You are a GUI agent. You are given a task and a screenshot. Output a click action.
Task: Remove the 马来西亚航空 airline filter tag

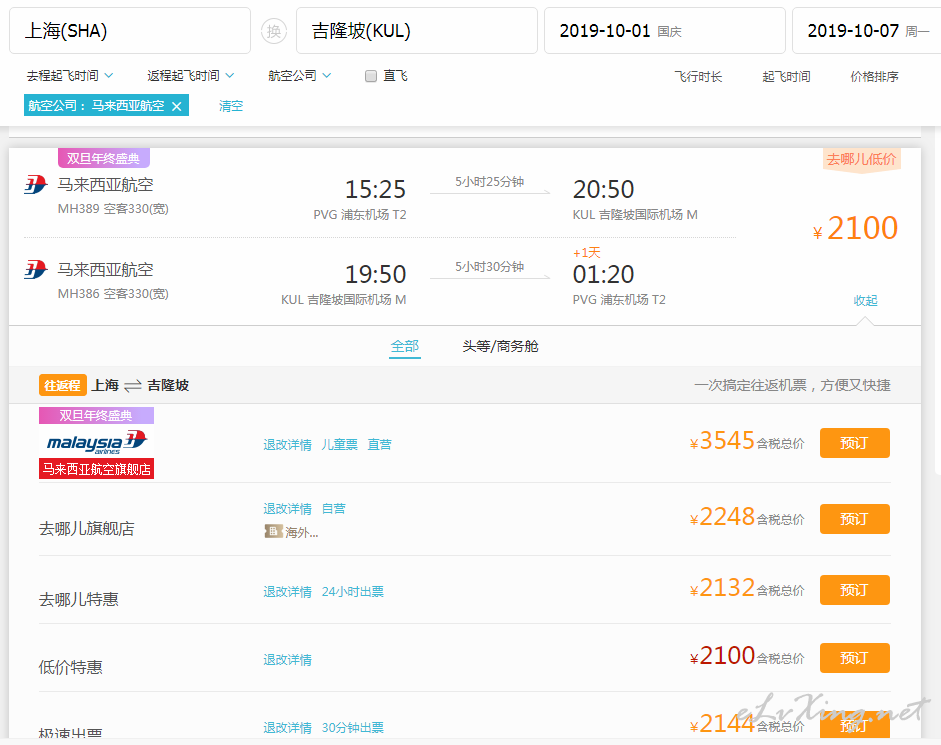[x=176, y=106]
